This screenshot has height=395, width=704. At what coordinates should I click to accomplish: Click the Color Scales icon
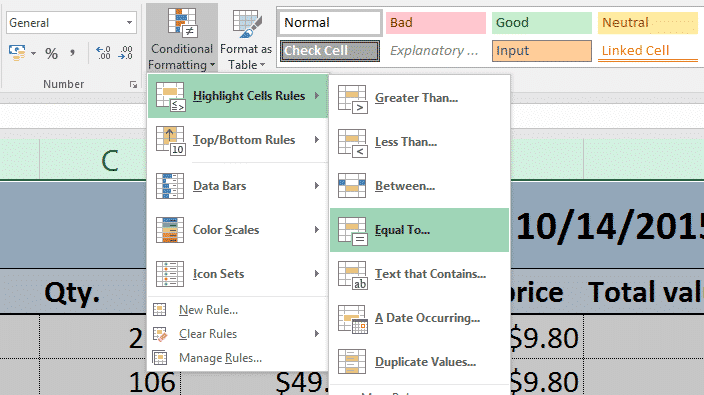(170, 230)
